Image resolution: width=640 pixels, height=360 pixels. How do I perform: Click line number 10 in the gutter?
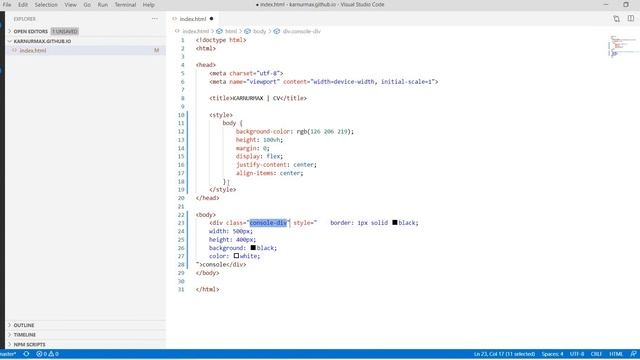pos(181,115)
